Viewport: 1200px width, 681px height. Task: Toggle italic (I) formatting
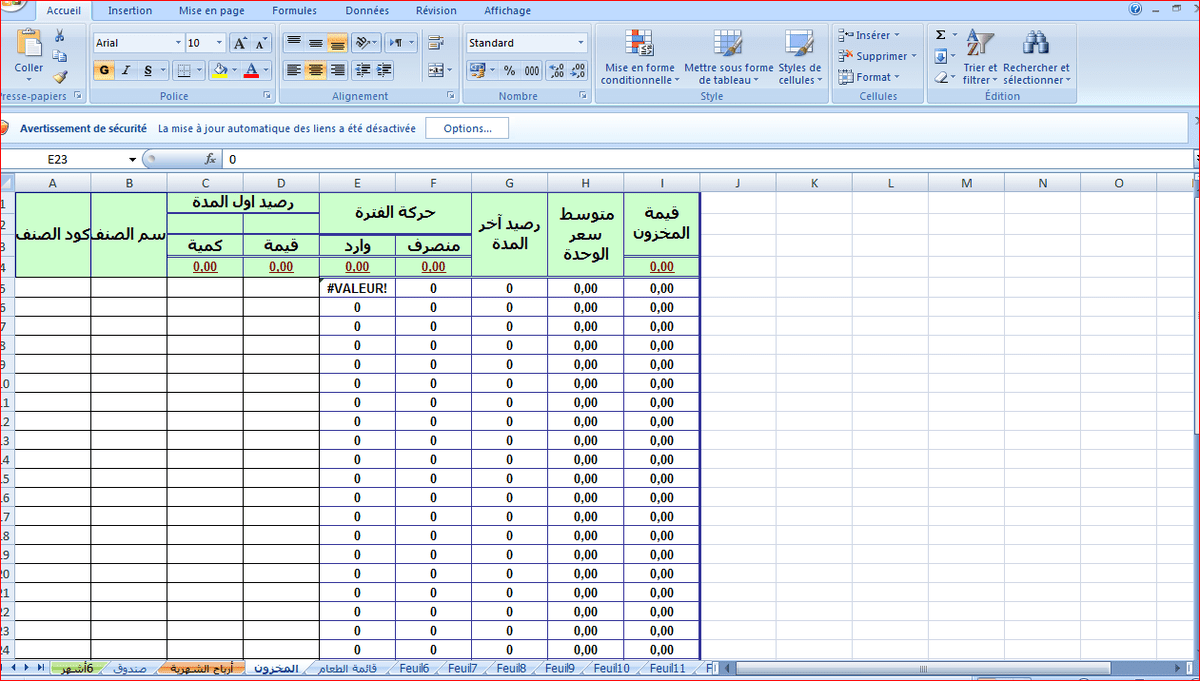[127, 71]
